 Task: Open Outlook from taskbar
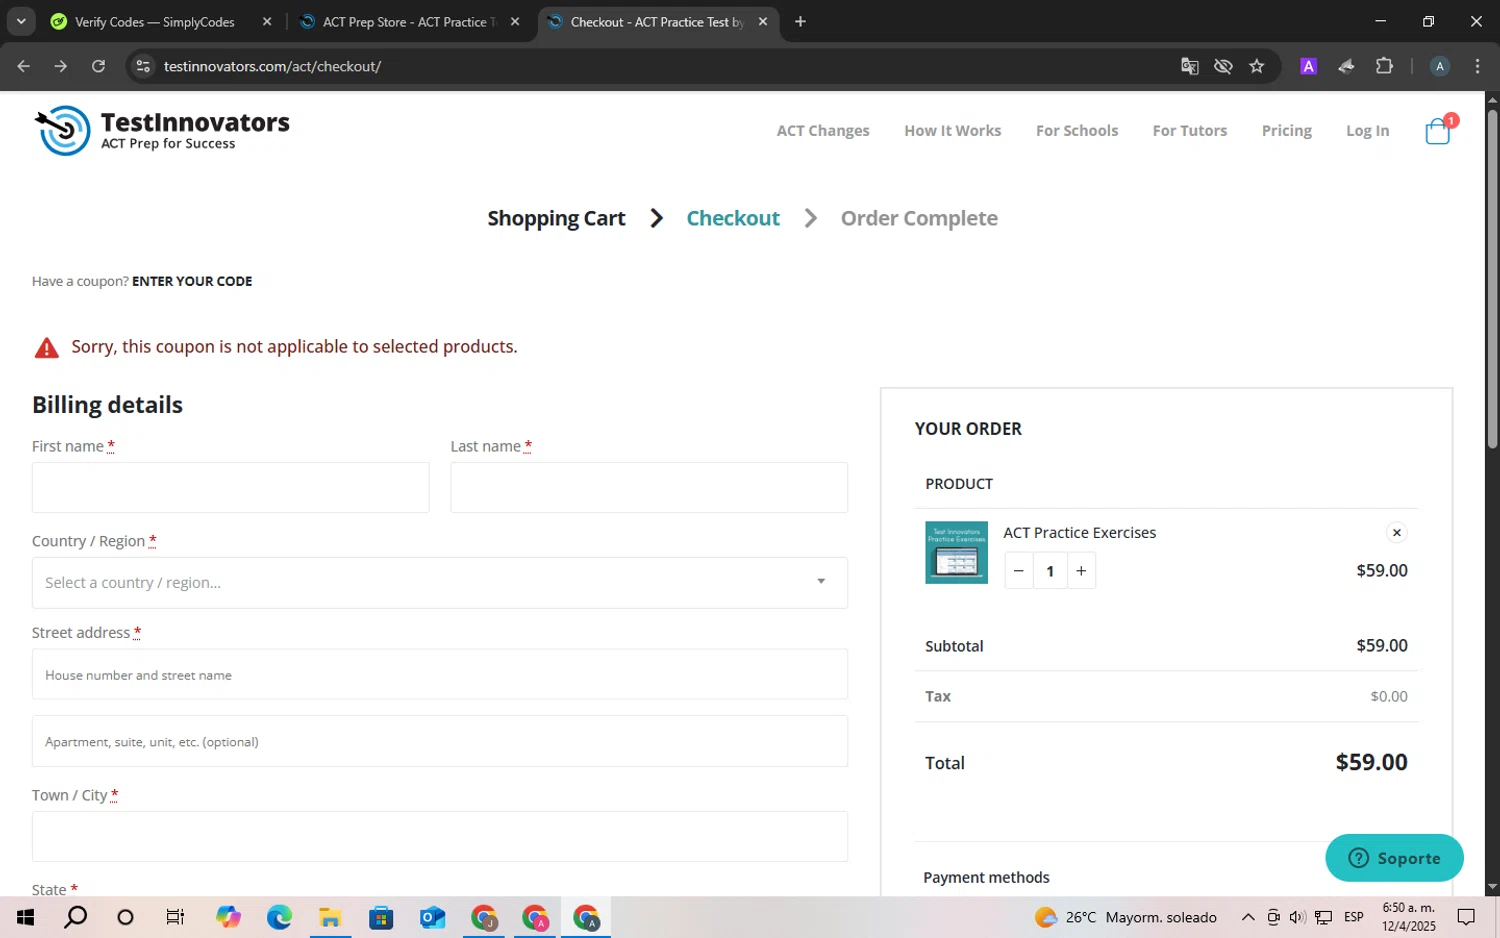[x=432, y=917]
